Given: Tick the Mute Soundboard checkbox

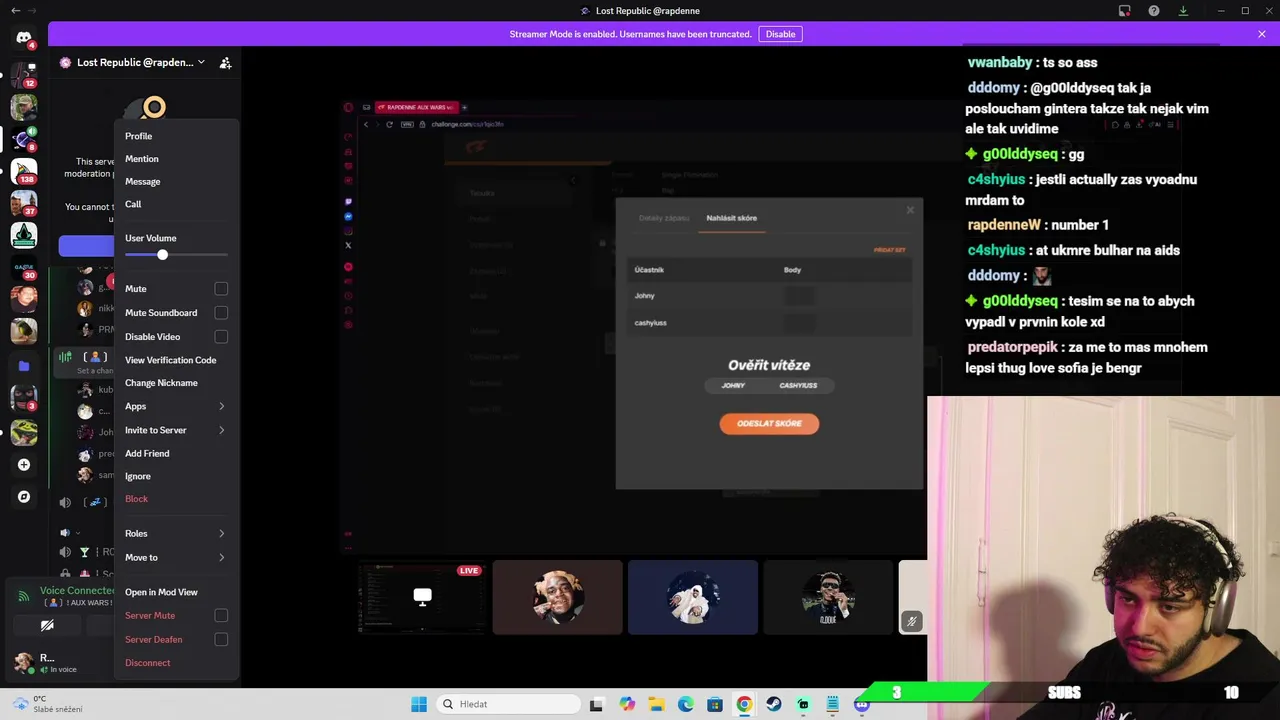Looking at the screenshot, I should pos(221,313).
